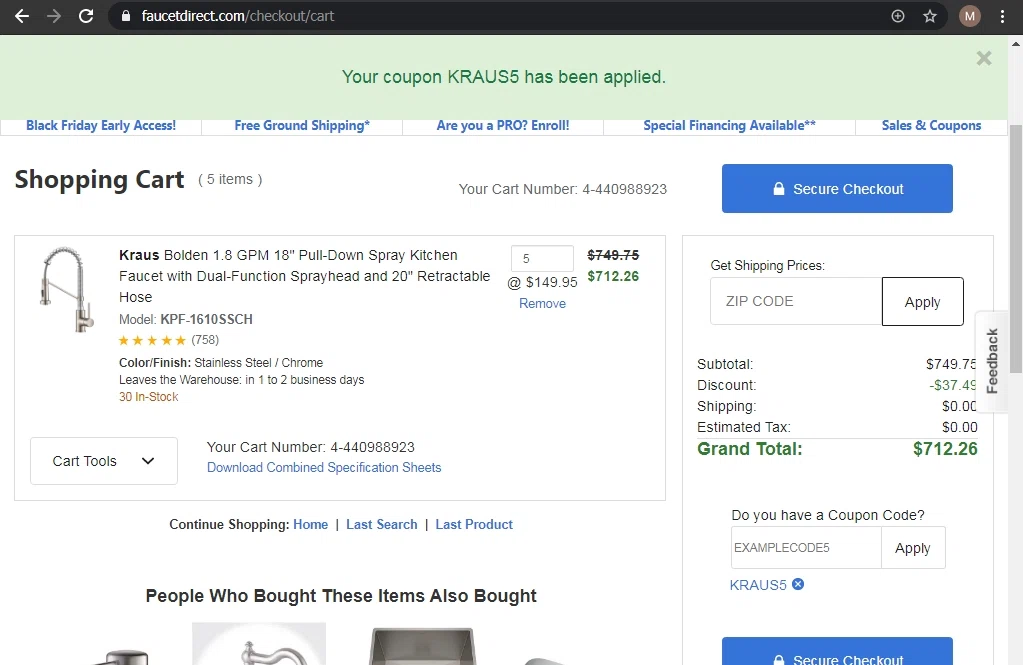Expand the Cart Tools dropdown
This screenshot has height=665, width=1023.
(104, 461)
